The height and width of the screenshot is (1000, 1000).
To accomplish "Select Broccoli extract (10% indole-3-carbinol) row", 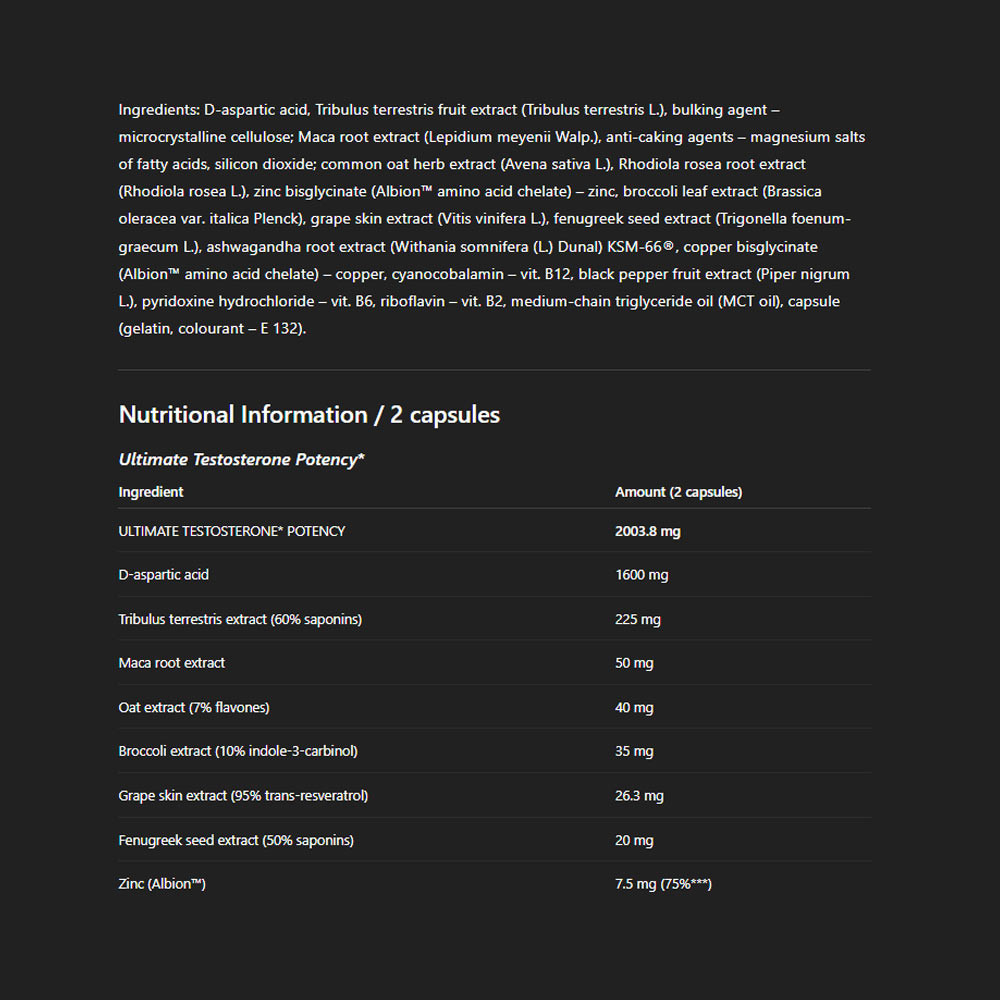I will point(238,751).
